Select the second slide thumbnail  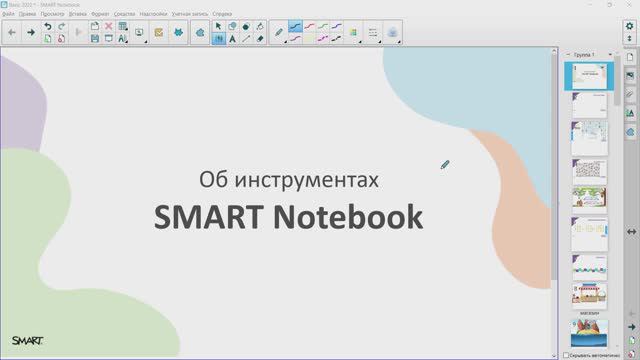[589, 105]
